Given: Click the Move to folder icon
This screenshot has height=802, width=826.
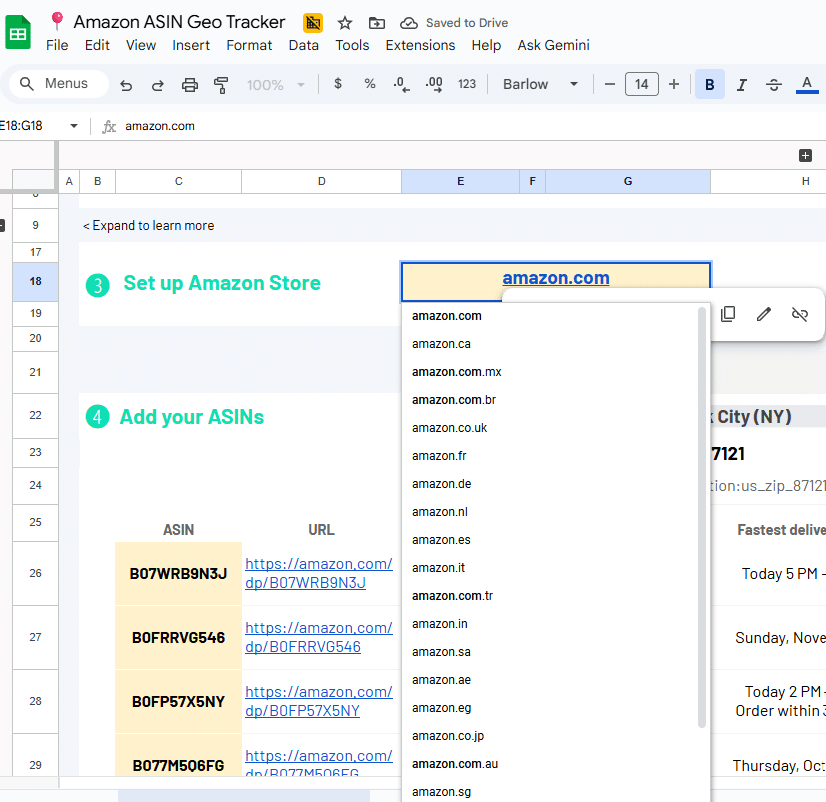Looking at the screenshot, I should click(x=376, y=23).
